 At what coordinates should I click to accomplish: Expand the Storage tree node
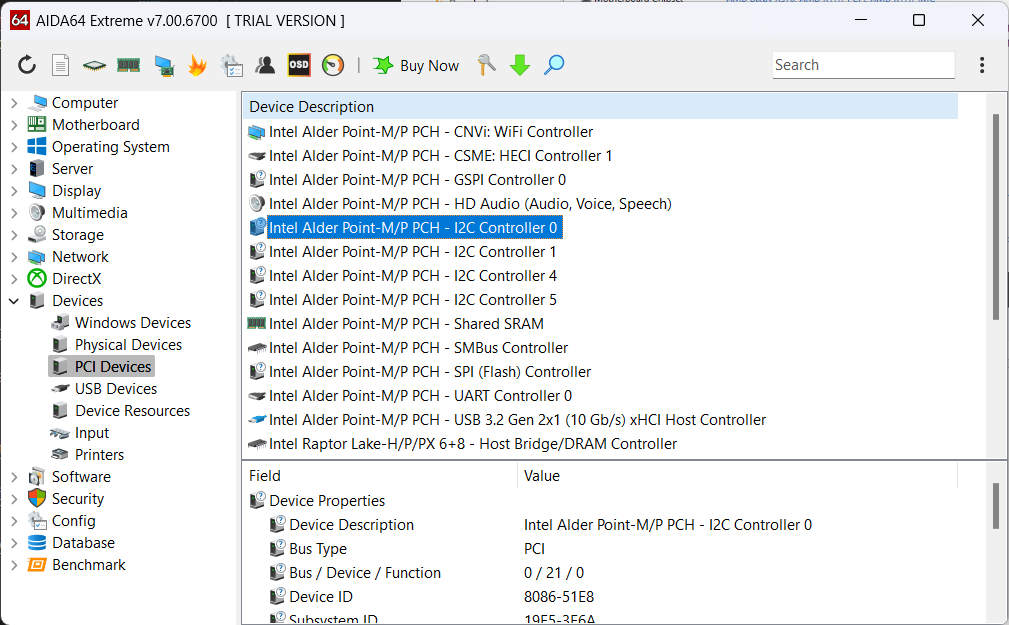click(x=14, y=235)
